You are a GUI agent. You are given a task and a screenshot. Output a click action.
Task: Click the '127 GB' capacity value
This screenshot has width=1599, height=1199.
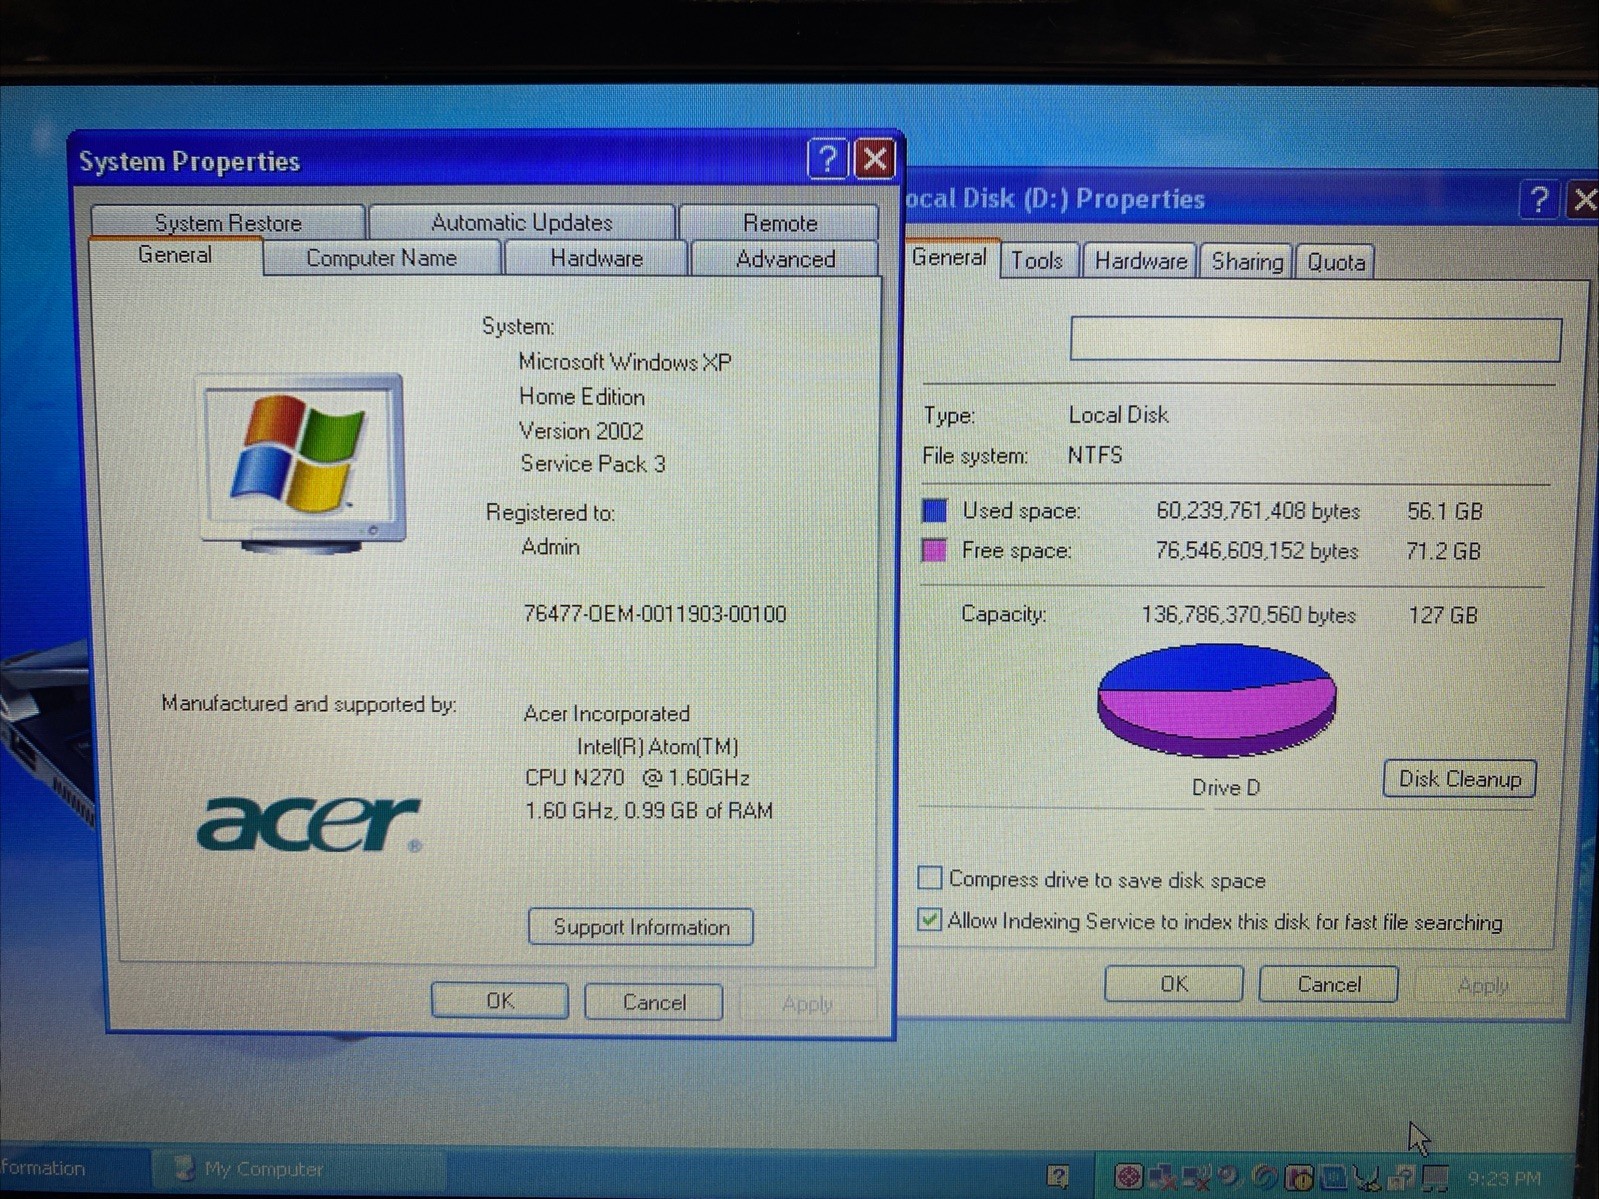click(1443, 615)
